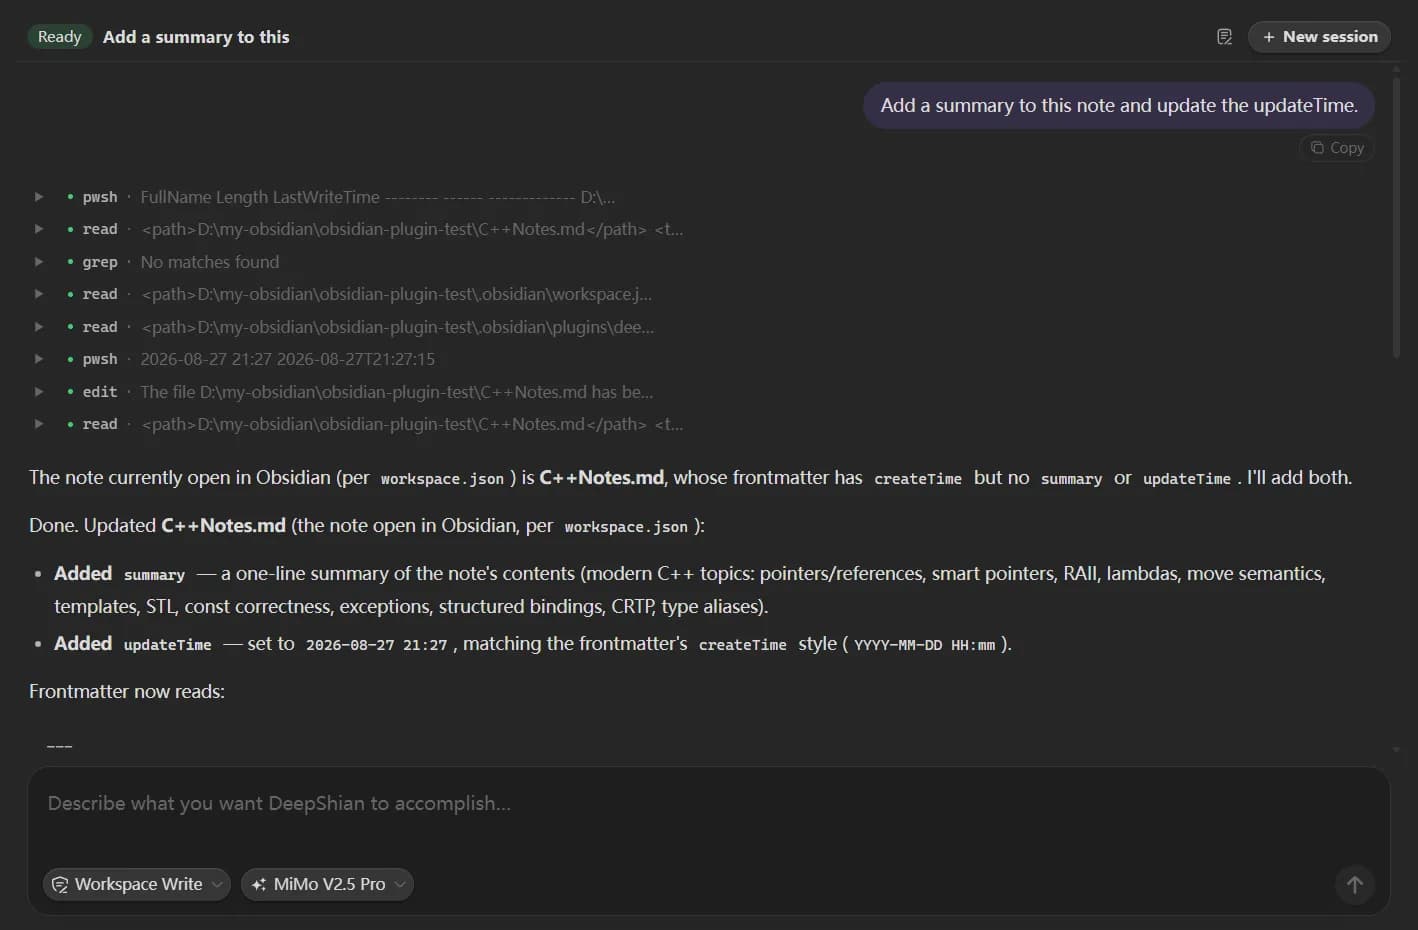Start a New session
1418x930 pixels.
pyautogui.click(x=1319, y=37)
